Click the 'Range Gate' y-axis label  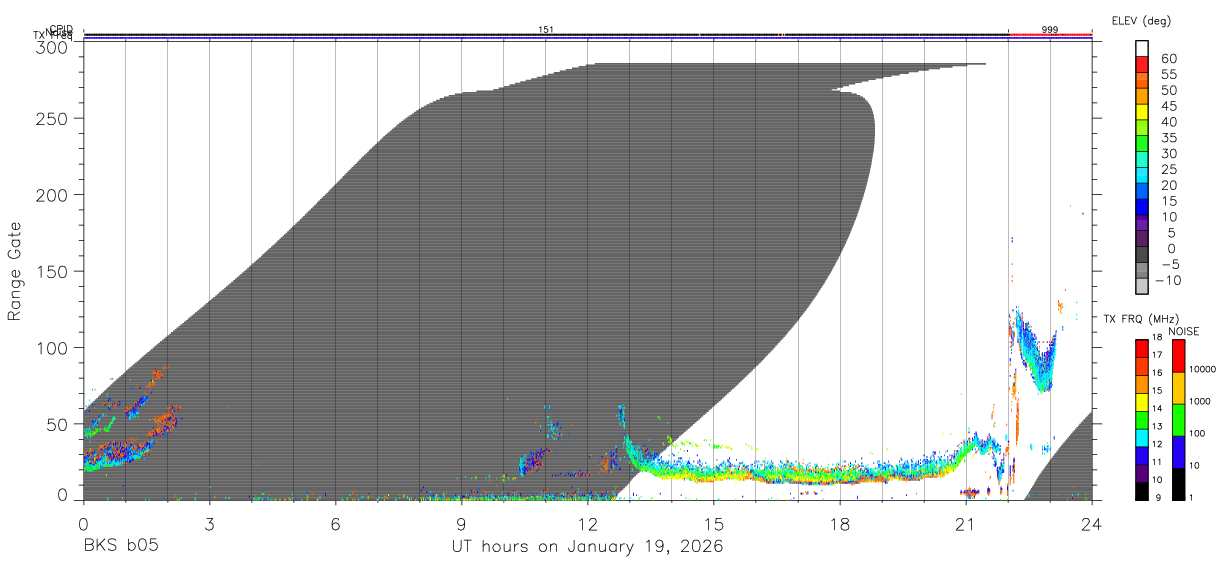point(15,272)
